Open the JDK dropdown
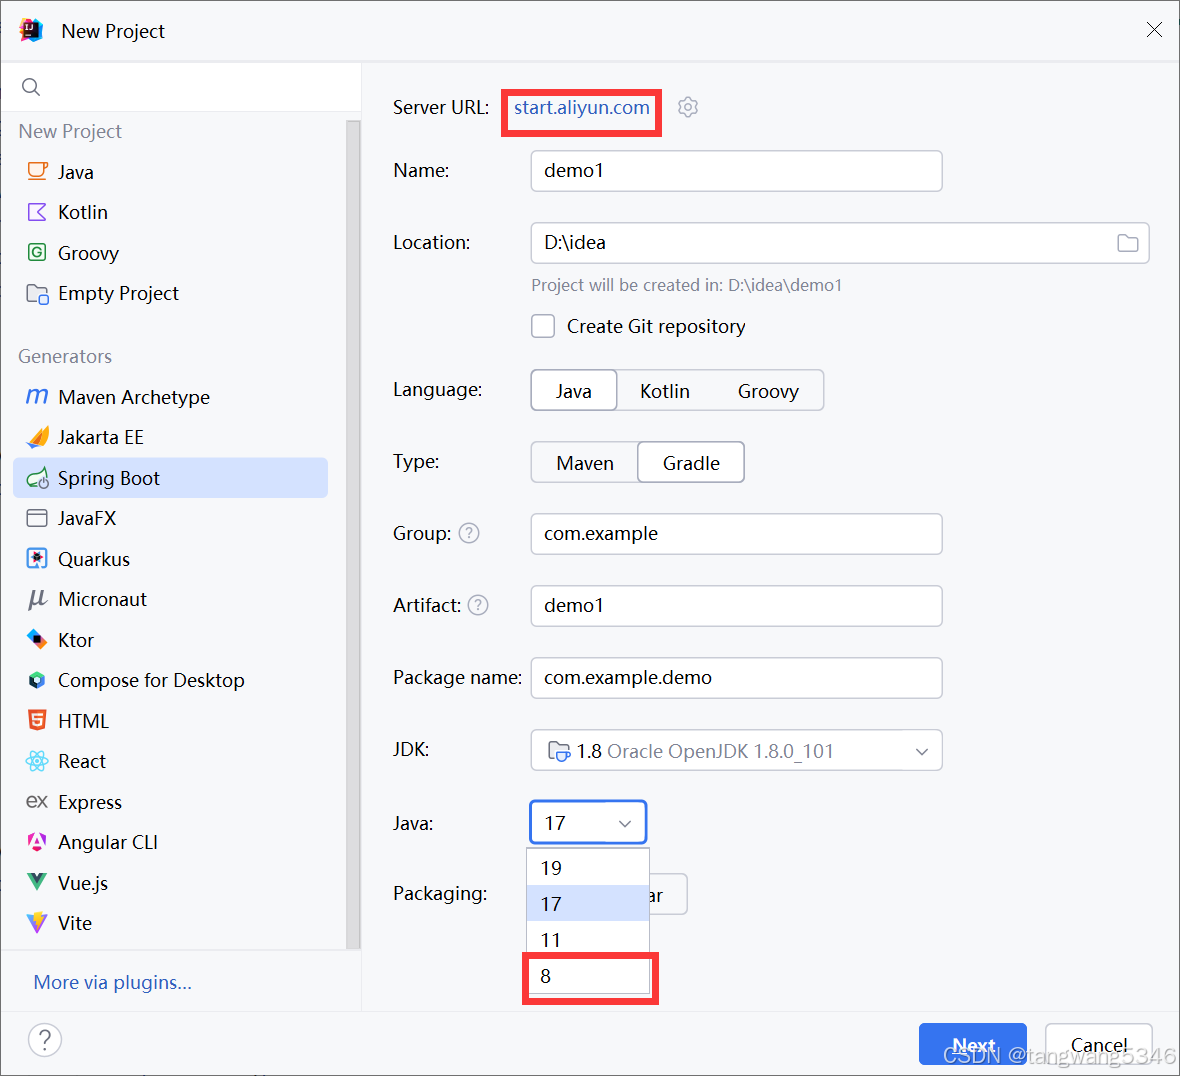The image size is (1180, 1076). click(x=736, y=750)
